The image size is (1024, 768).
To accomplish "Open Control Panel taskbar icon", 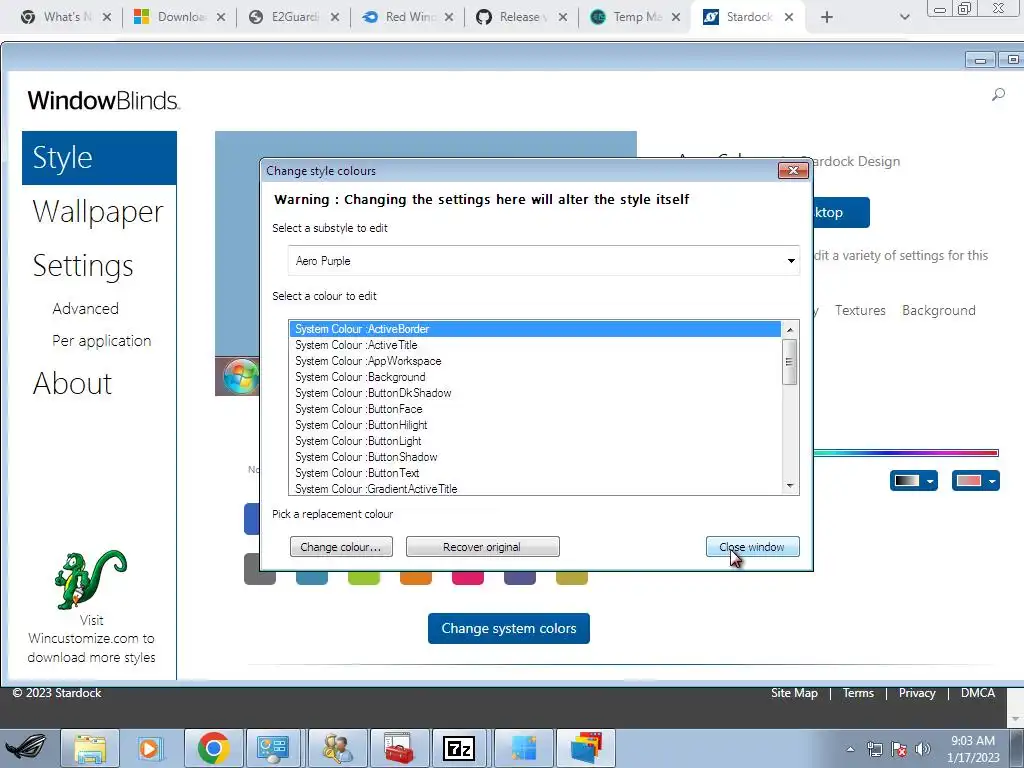I will (274, 748).
